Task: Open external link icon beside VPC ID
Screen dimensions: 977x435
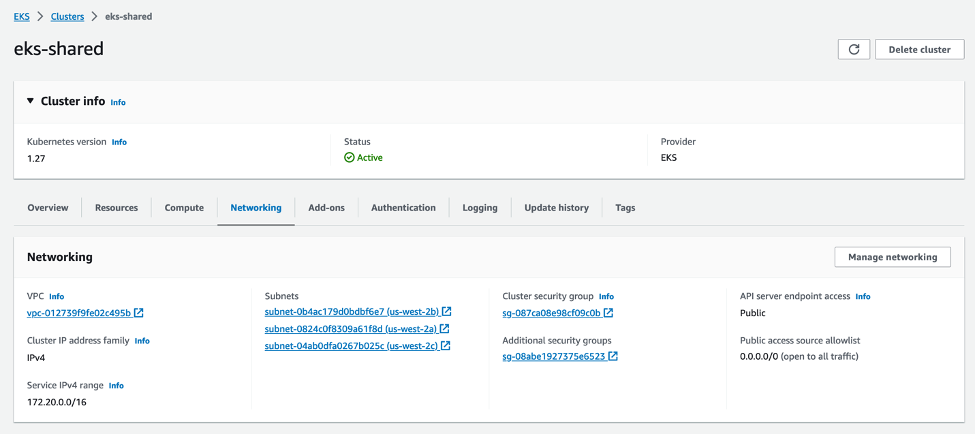Action: pos(139,313)
